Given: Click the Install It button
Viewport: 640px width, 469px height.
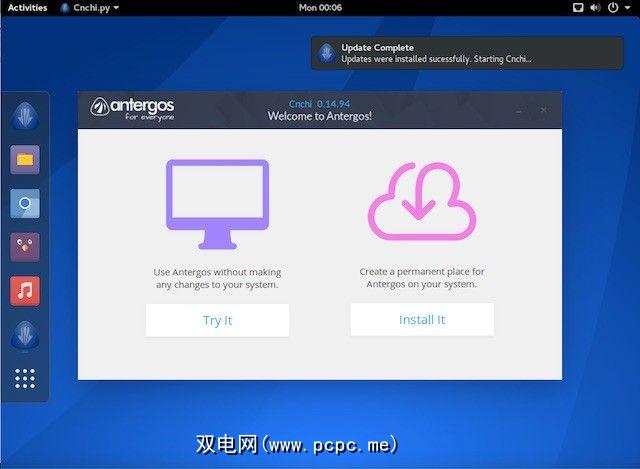Looking at the screenshot, I should 422,320.
